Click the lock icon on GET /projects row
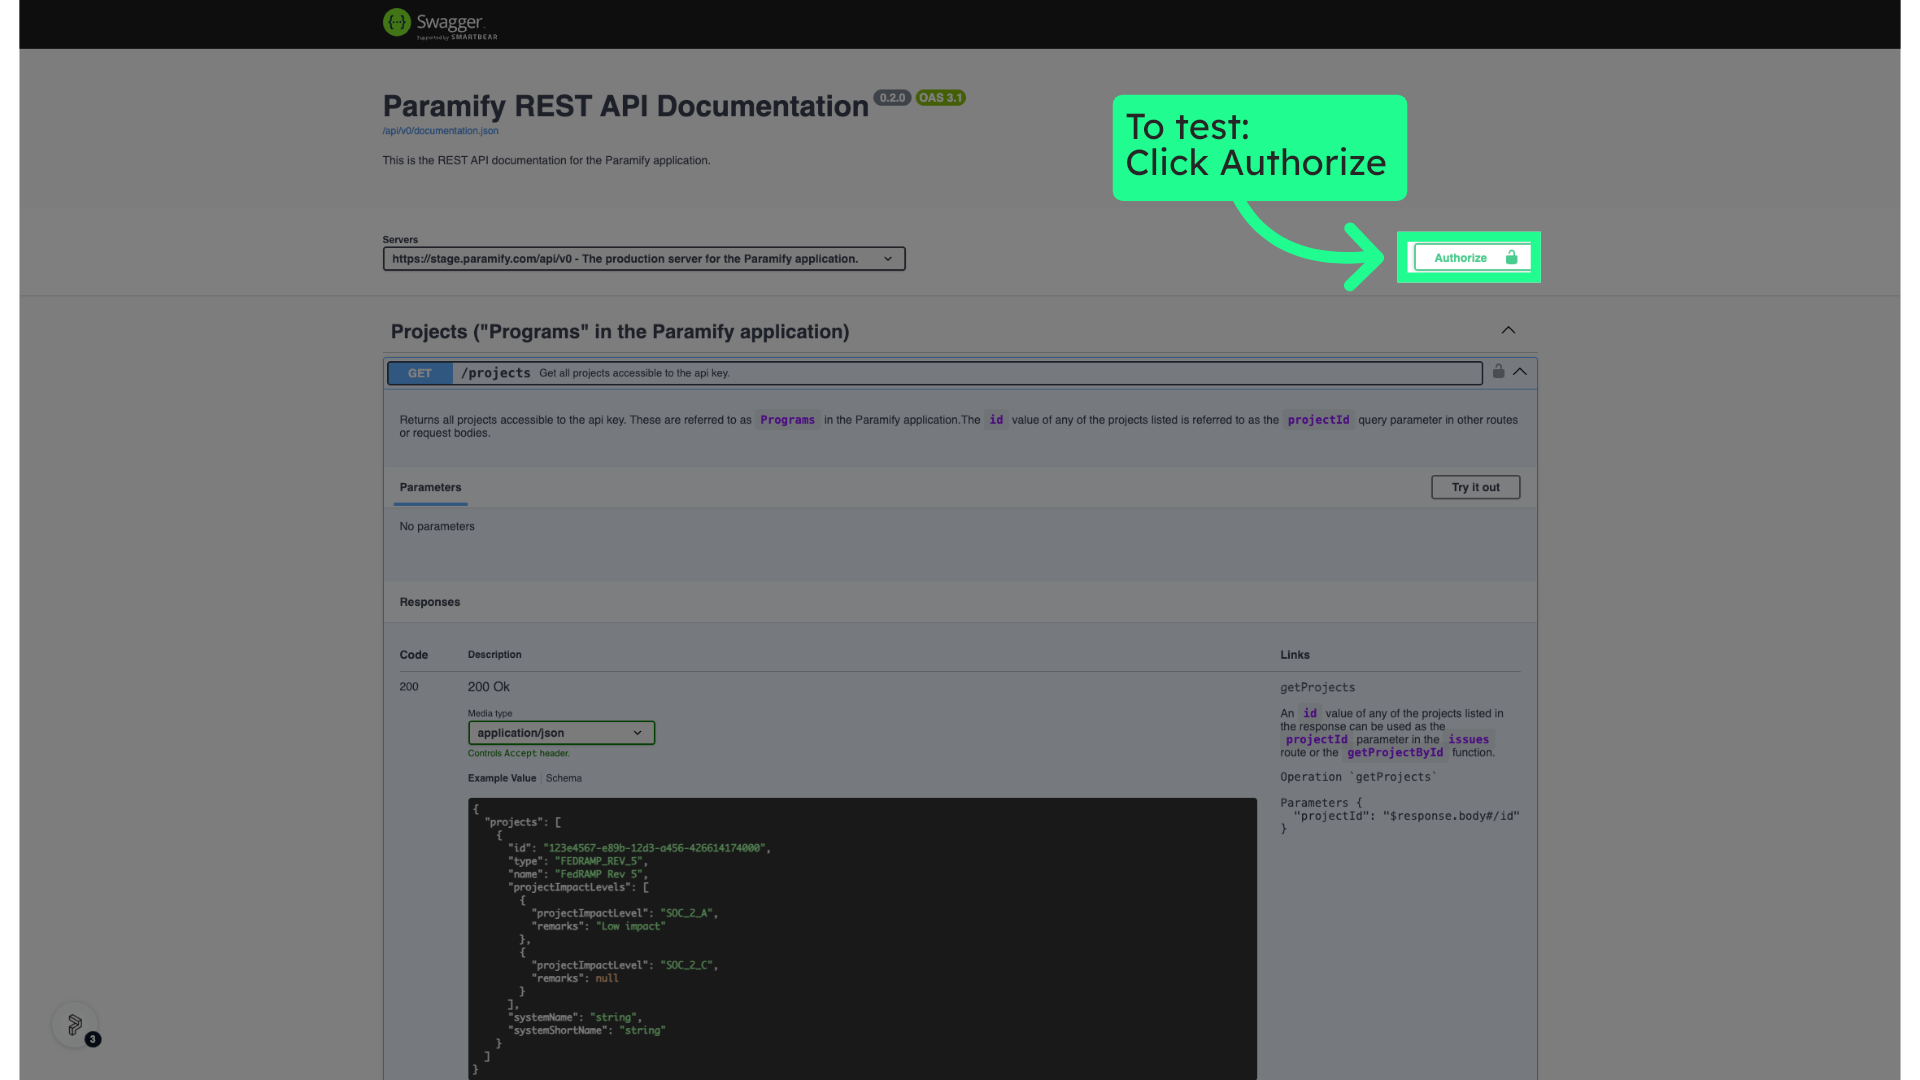The width and height of the screenshot is (1920, 1080). click(x=1498, y=371)
